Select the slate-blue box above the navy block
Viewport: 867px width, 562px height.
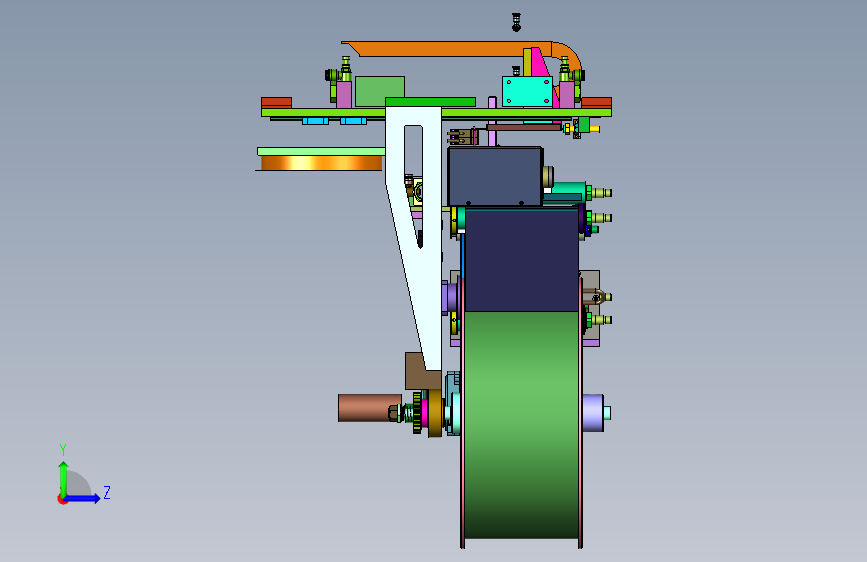tap(495, 176)
